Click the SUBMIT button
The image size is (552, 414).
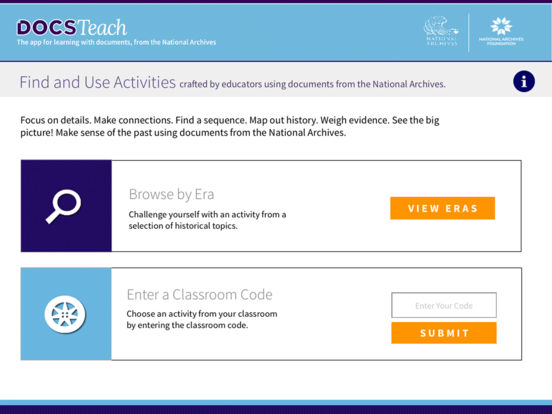[444, 333]
